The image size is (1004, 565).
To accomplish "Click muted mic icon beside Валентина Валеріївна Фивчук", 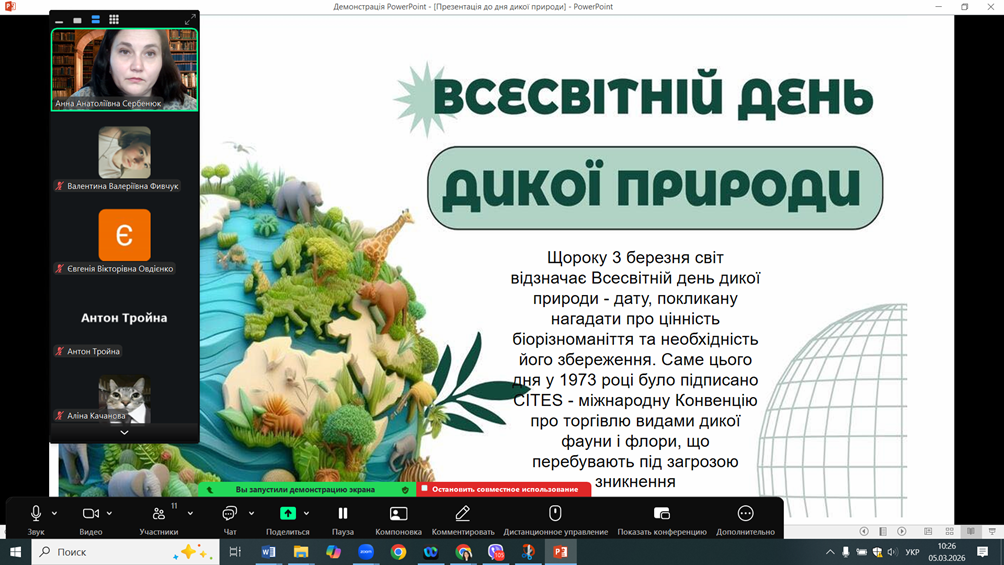I will click(x=60, y=186).
